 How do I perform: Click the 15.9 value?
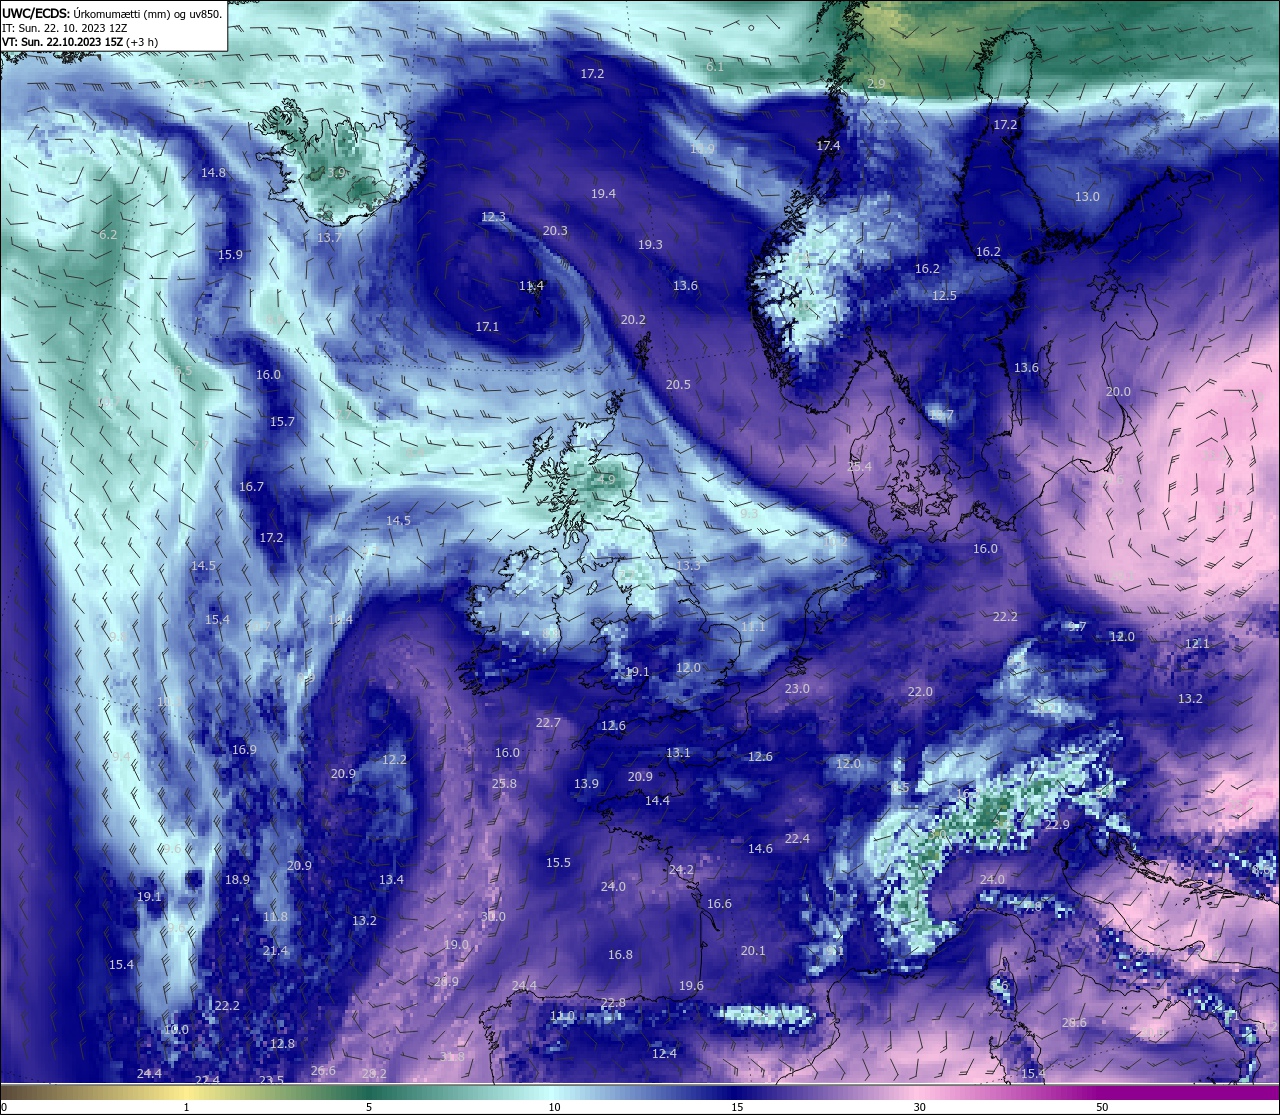click(x=230, y=255)
